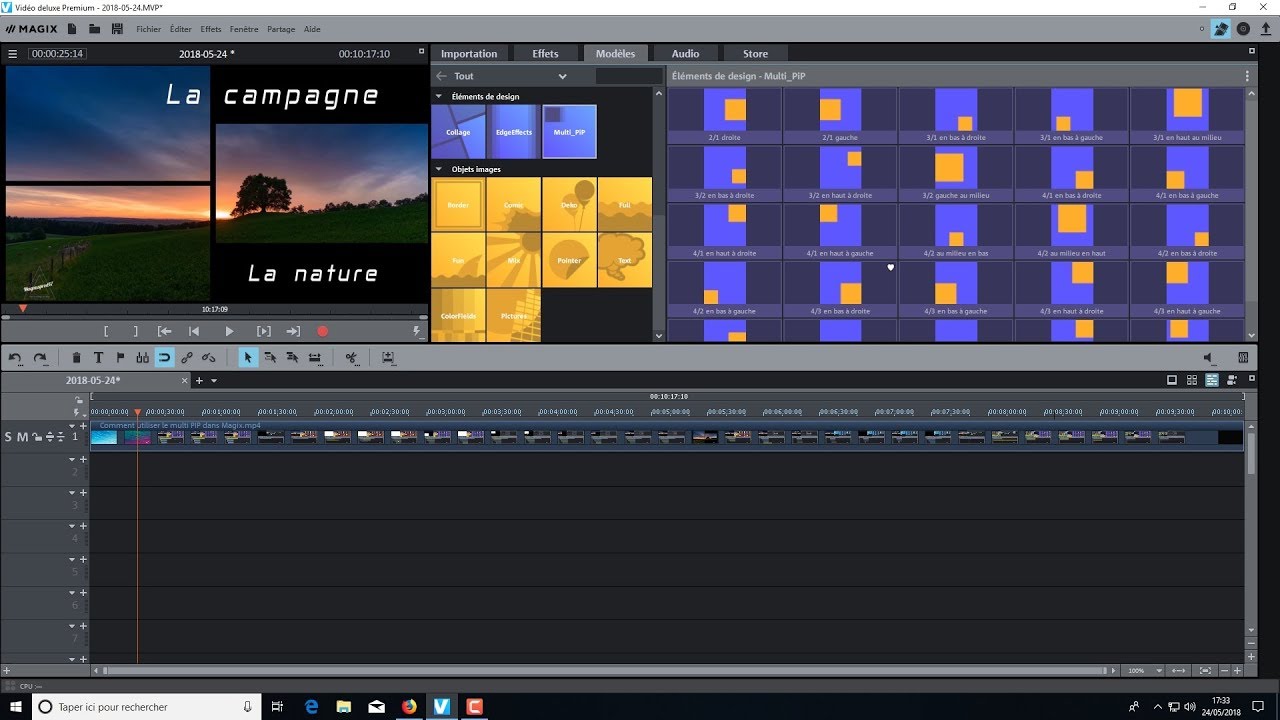Select the single object mouse mode arrow
Screen dimensions: 1280x720
(248, 357)
